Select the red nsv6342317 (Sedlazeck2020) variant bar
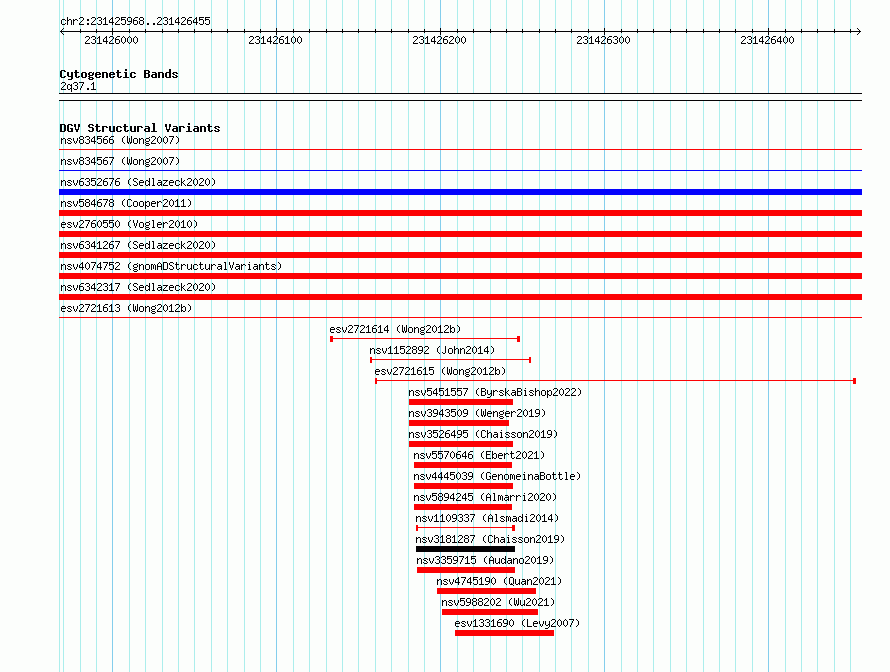 (460, 297)
